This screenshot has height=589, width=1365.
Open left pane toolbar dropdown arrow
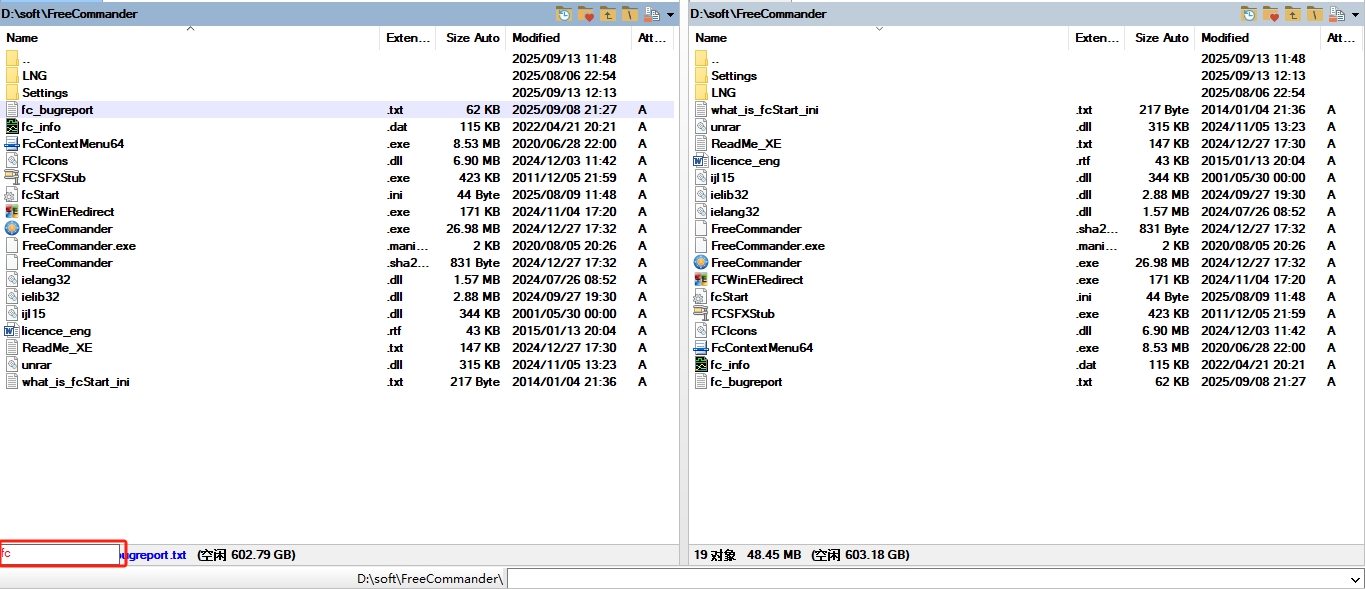tap(670, 15)
